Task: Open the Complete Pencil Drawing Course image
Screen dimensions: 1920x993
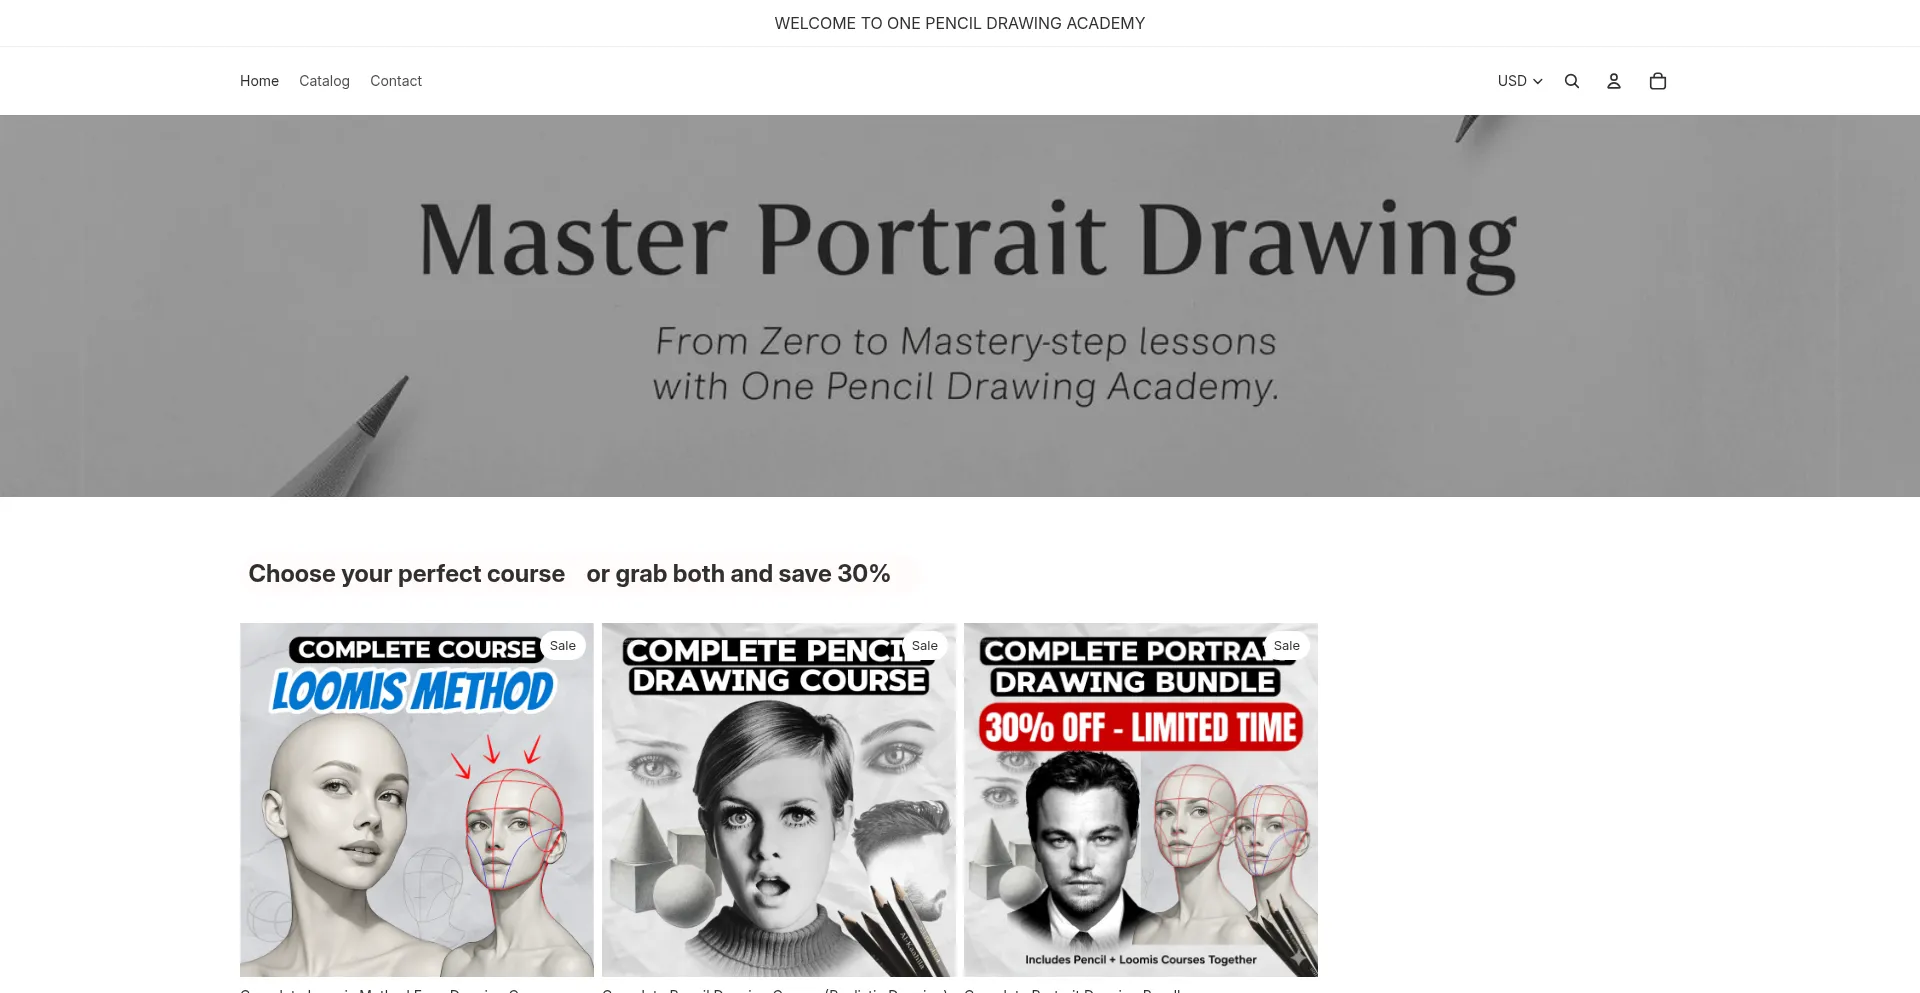Action: click(779, 800)
